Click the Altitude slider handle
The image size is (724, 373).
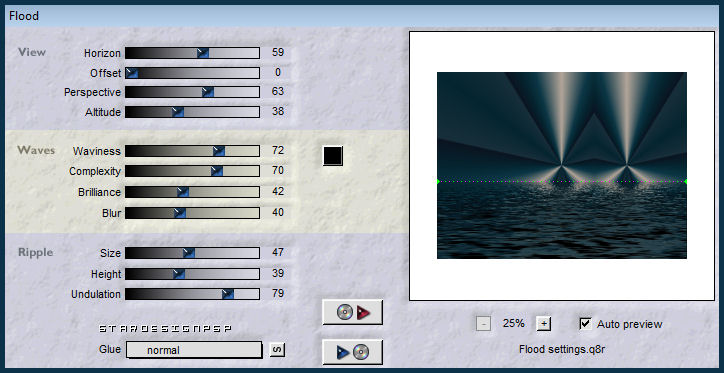coord(178,112)
